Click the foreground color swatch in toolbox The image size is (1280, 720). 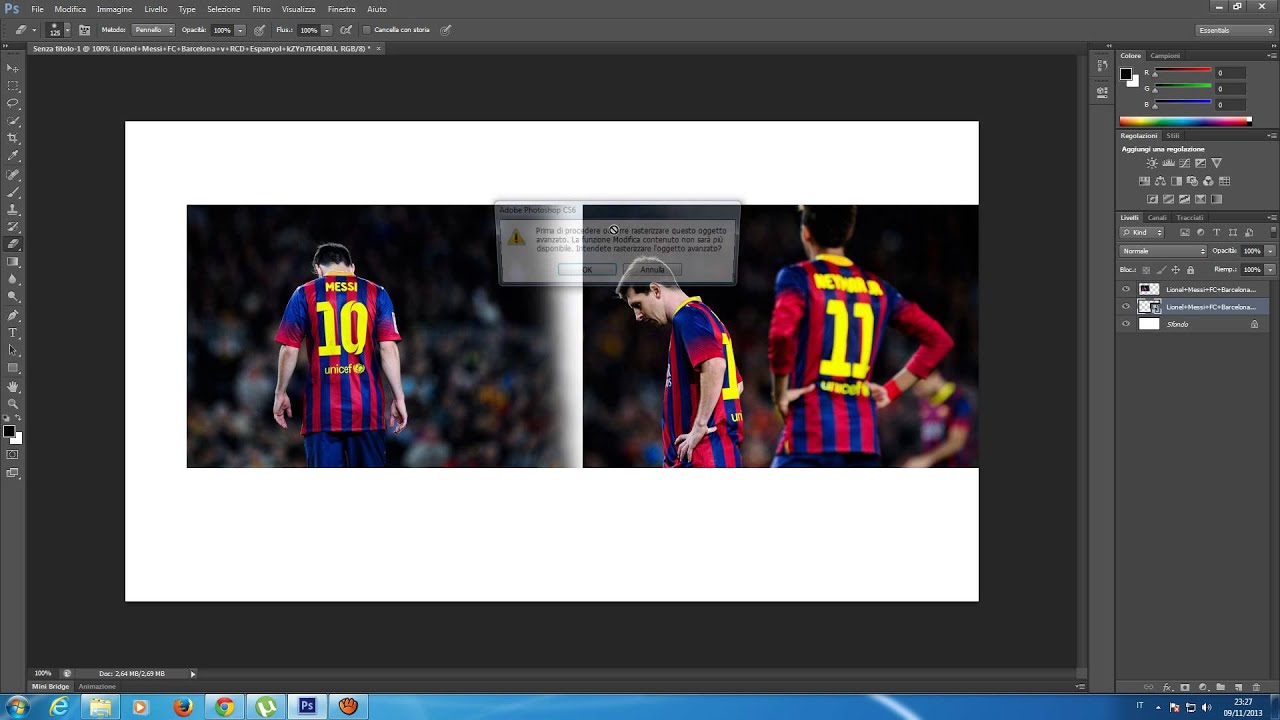(9, 432)
